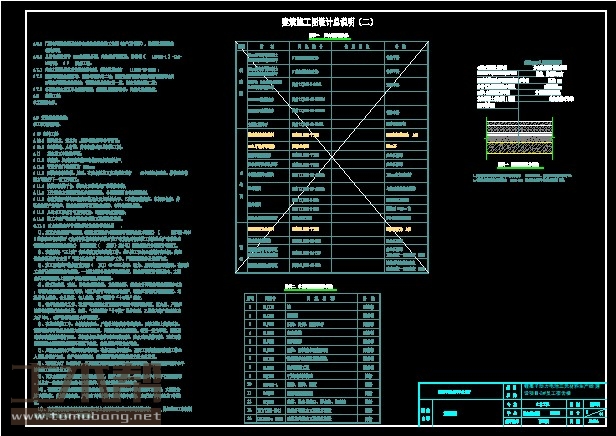Screen dimensions: 616x436
Task: Click the green underlined title above upper table
Action: point(329,35)
